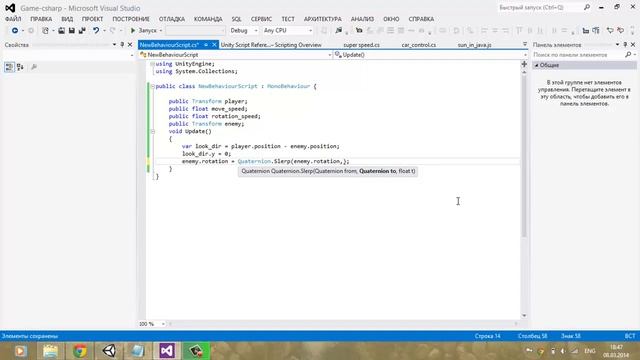
Task: Open Unity from the taskbar
Action: (x=109, y=351)
